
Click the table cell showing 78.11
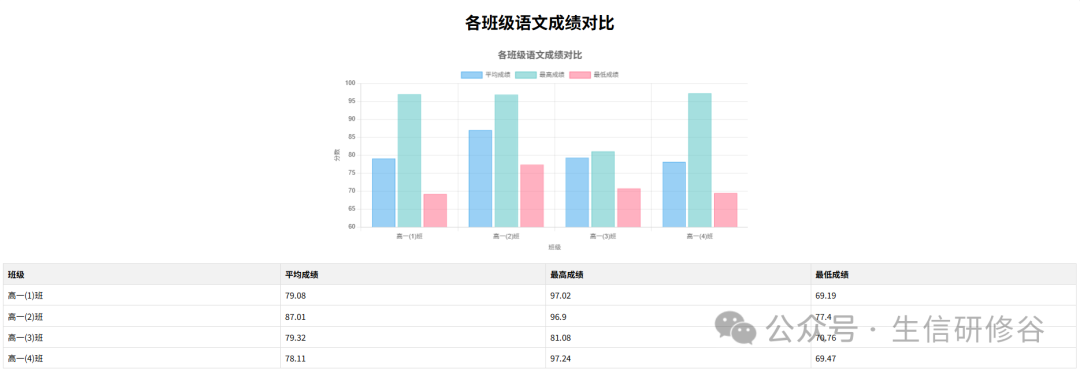click(x=413, y=359)
